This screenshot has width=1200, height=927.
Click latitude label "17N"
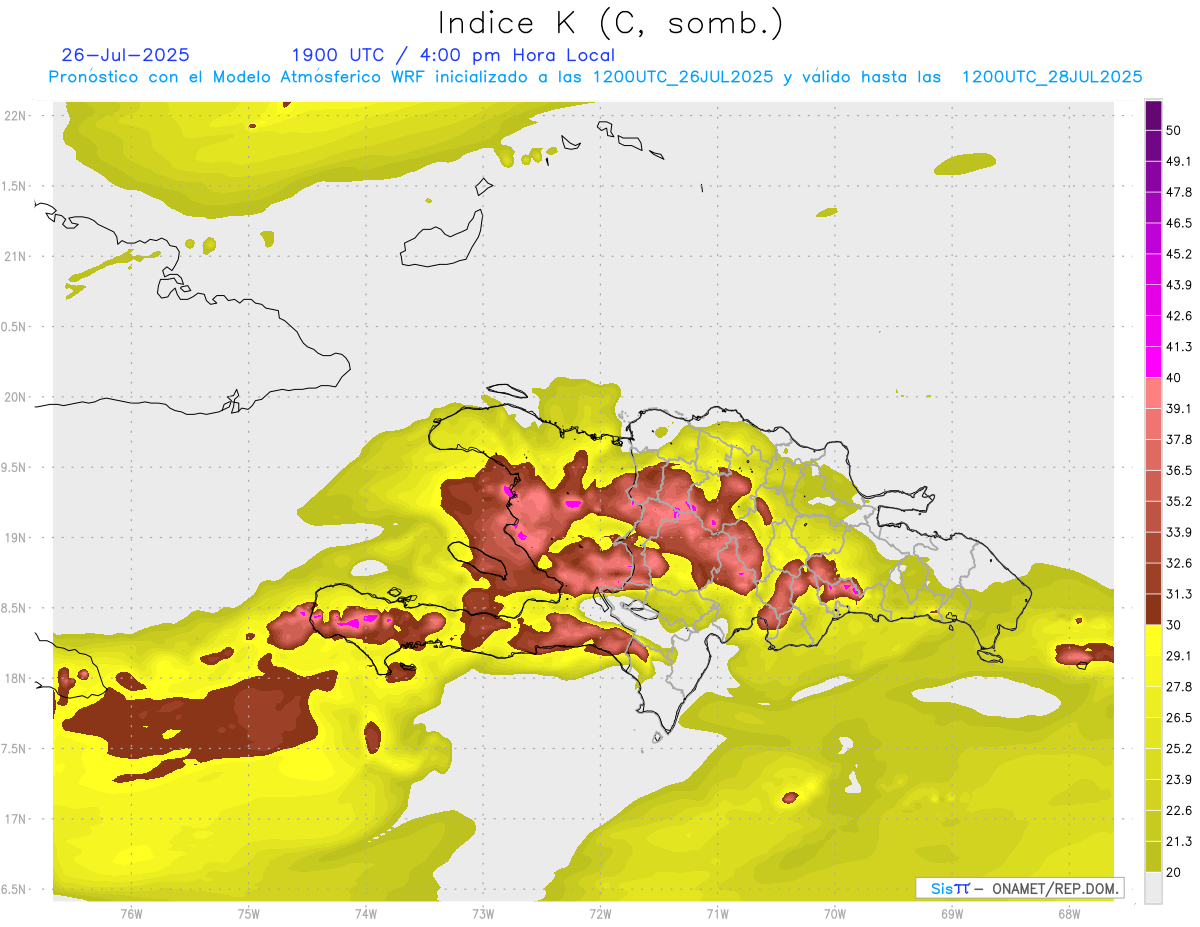click(17, 819)
